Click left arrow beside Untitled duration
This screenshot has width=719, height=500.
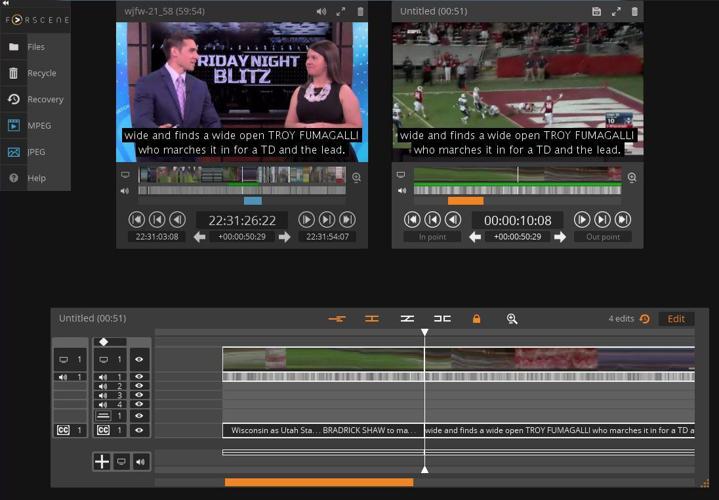[475, 237]
